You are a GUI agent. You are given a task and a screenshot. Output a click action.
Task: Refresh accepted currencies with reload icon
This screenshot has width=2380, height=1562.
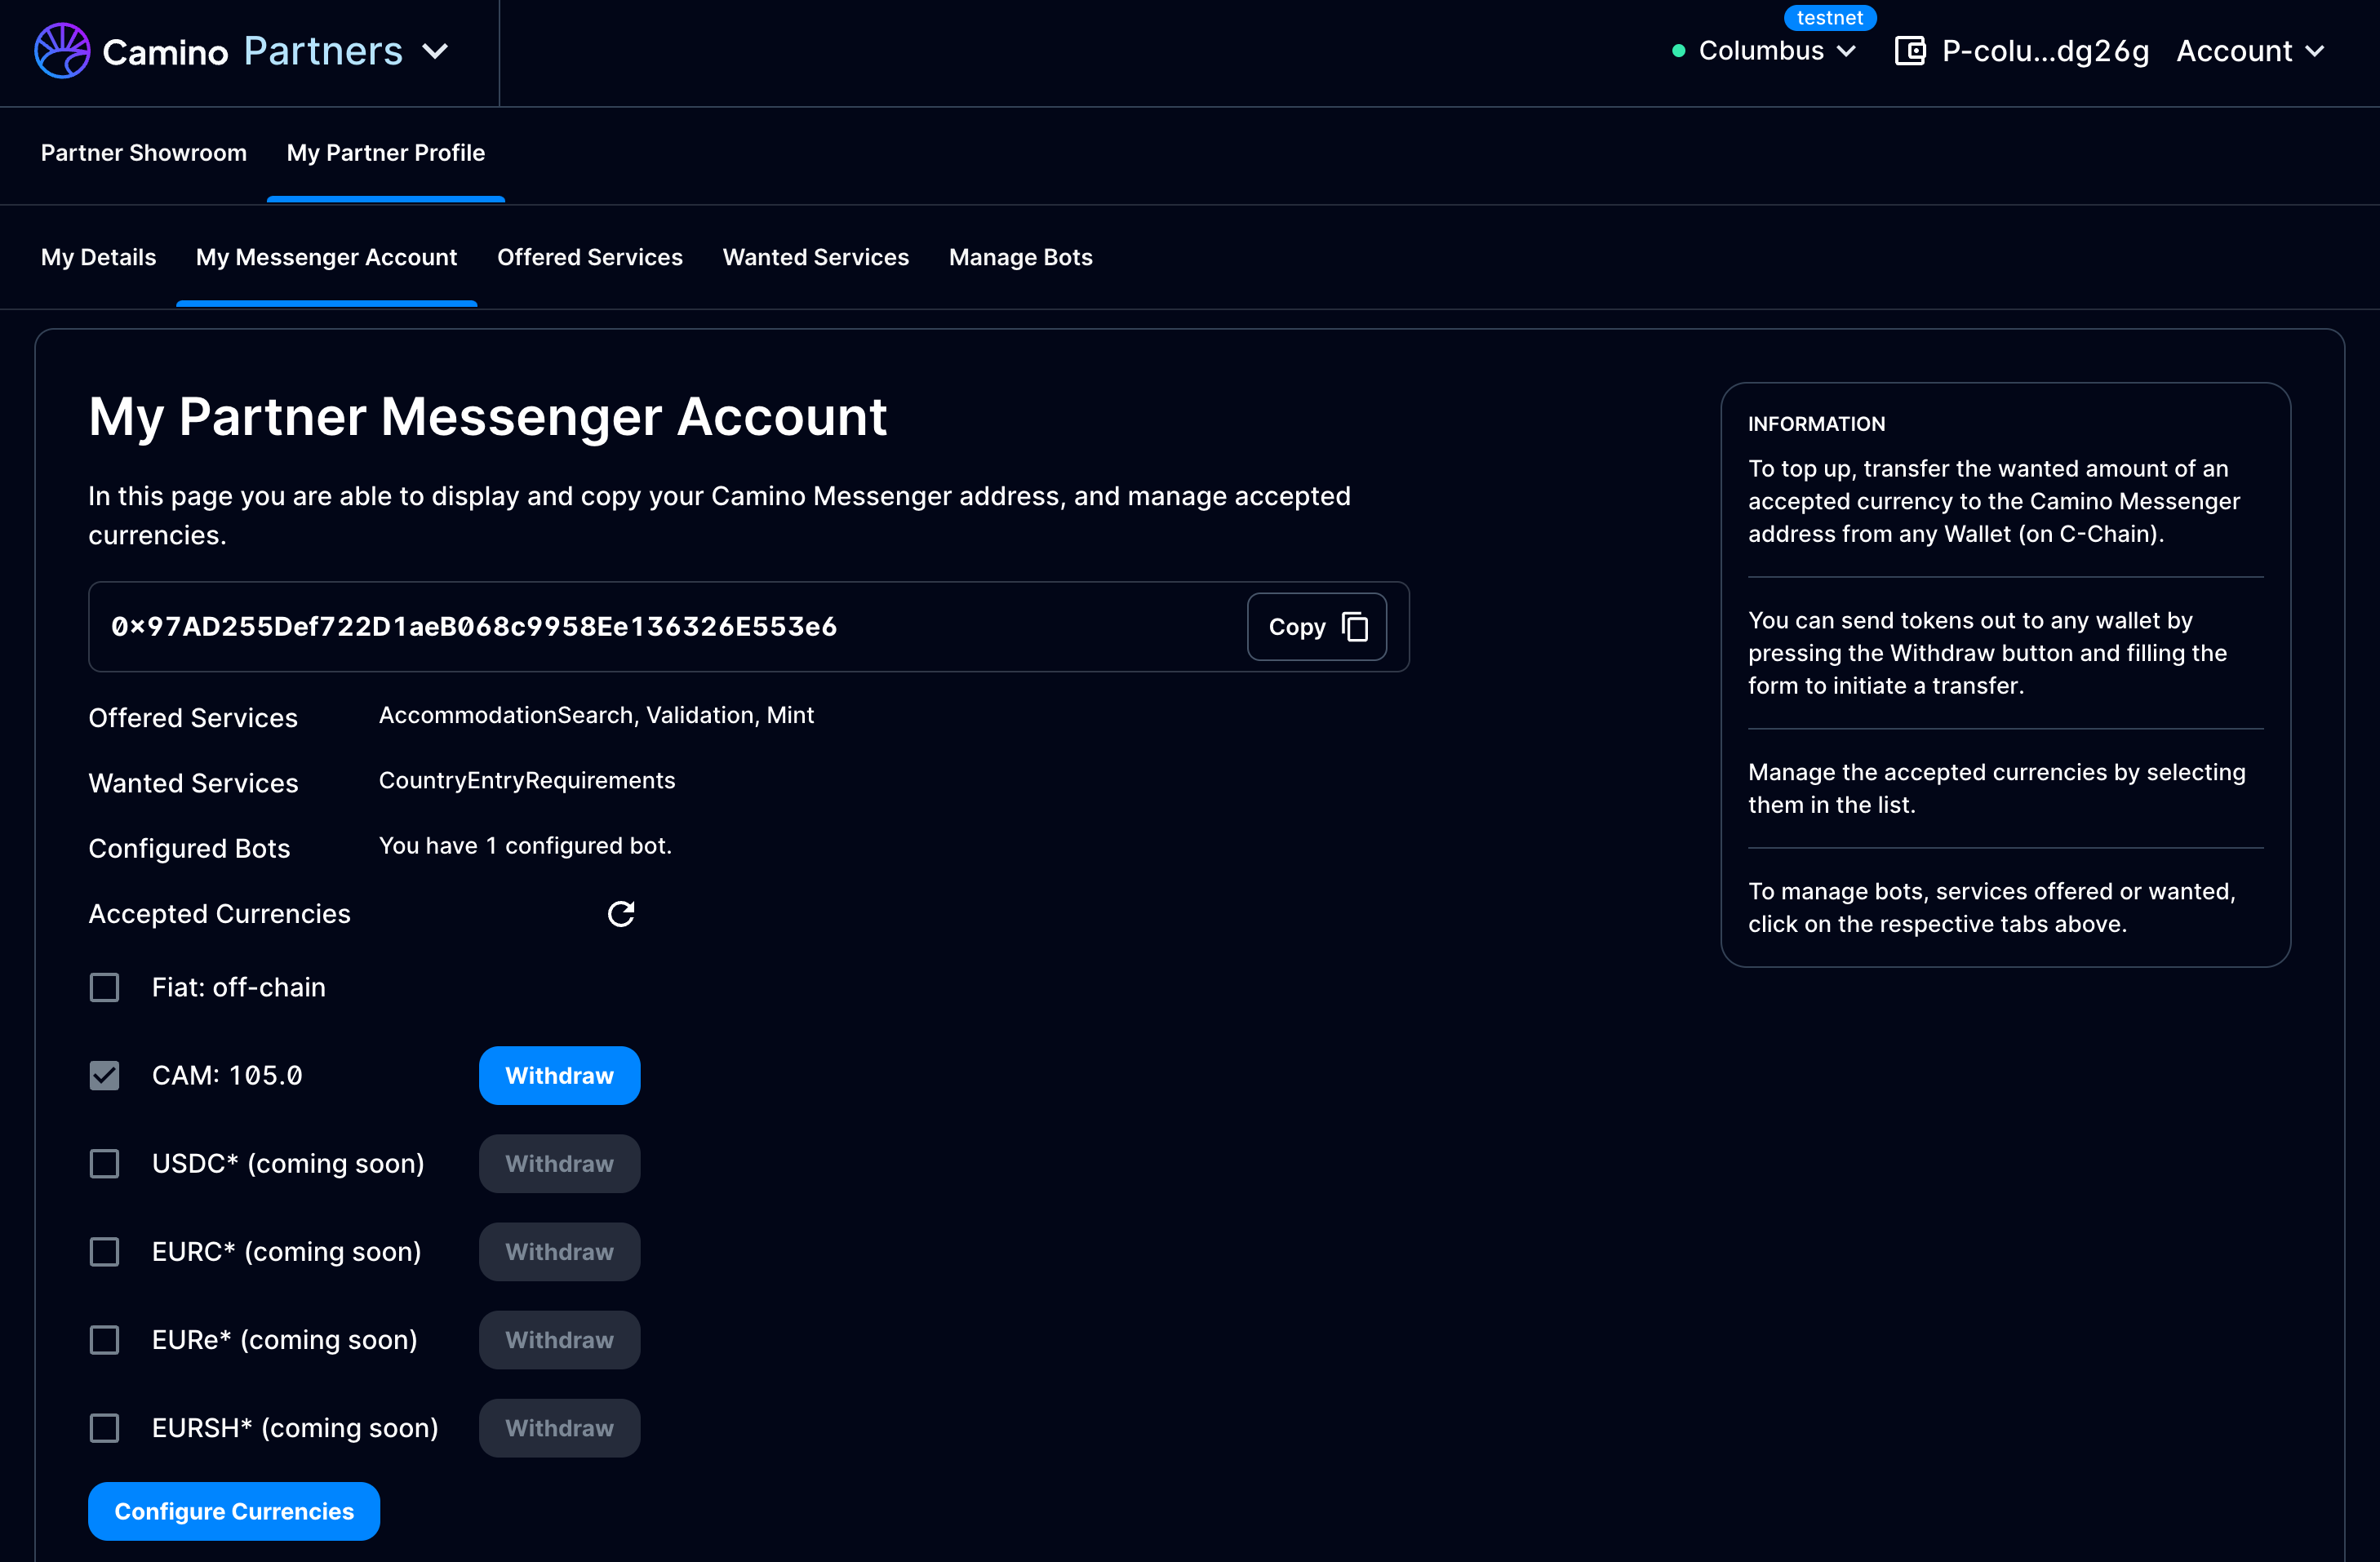621,914
